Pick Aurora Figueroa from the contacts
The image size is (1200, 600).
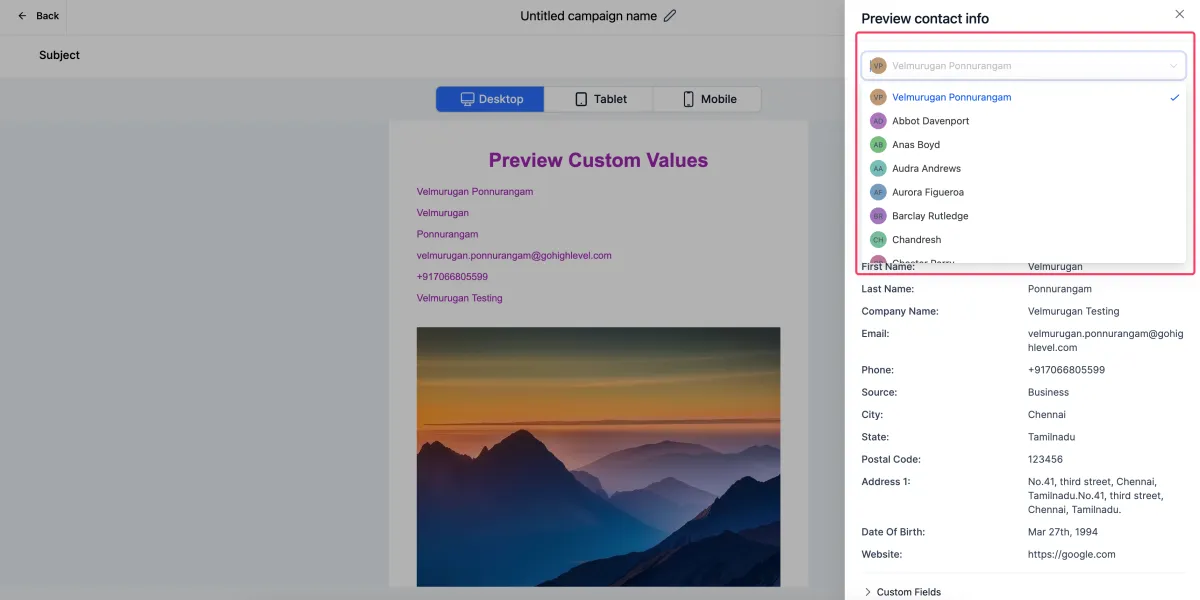[x=928, y=192]
